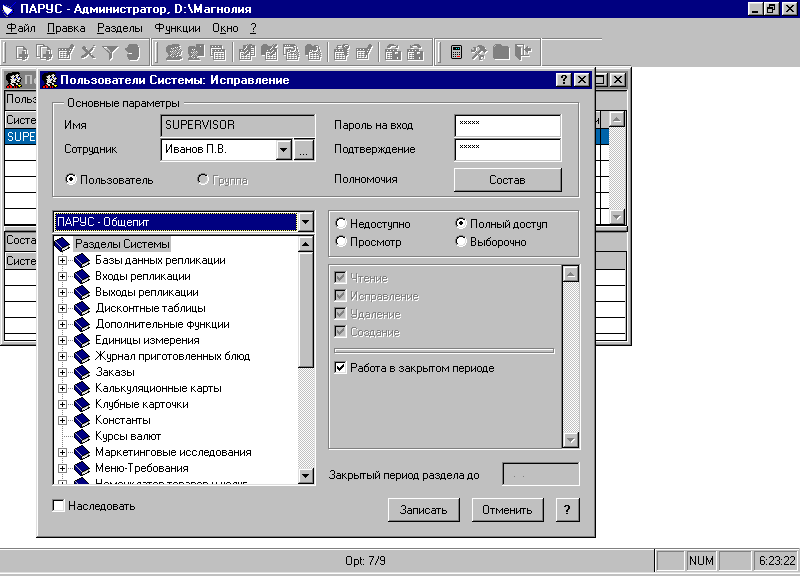Click the funnel filter icon
Viewport: 800px width, 576px height.
[x=110, y=53]
